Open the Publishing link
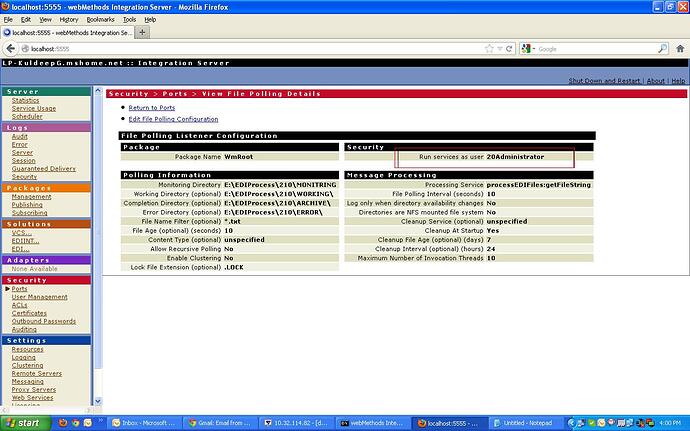Viewport: 690px width, 431px height. tap(27, 205)
